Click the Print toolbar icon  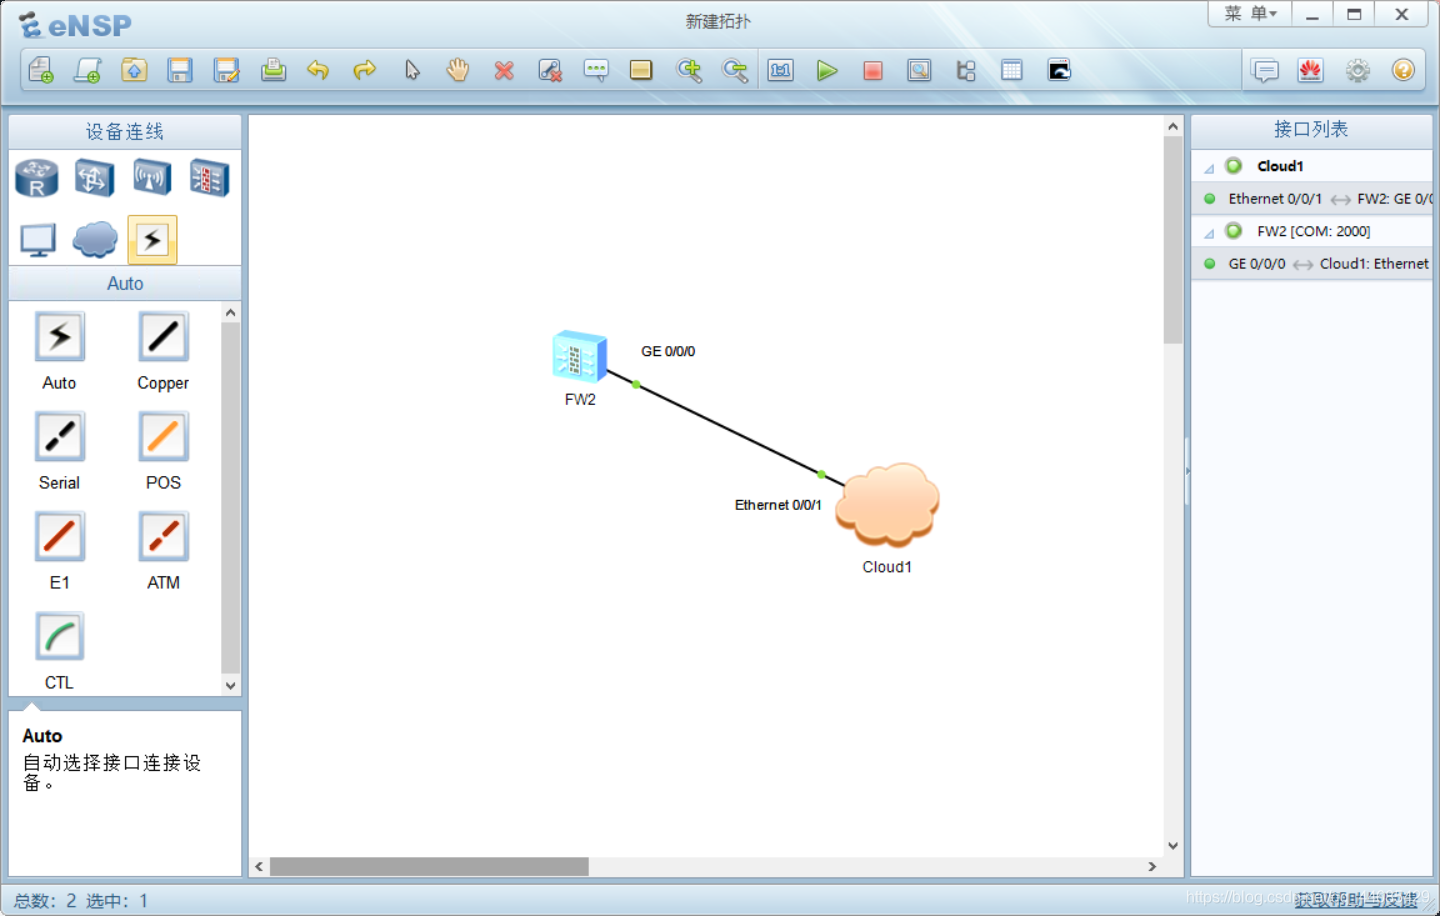[273, 70]
